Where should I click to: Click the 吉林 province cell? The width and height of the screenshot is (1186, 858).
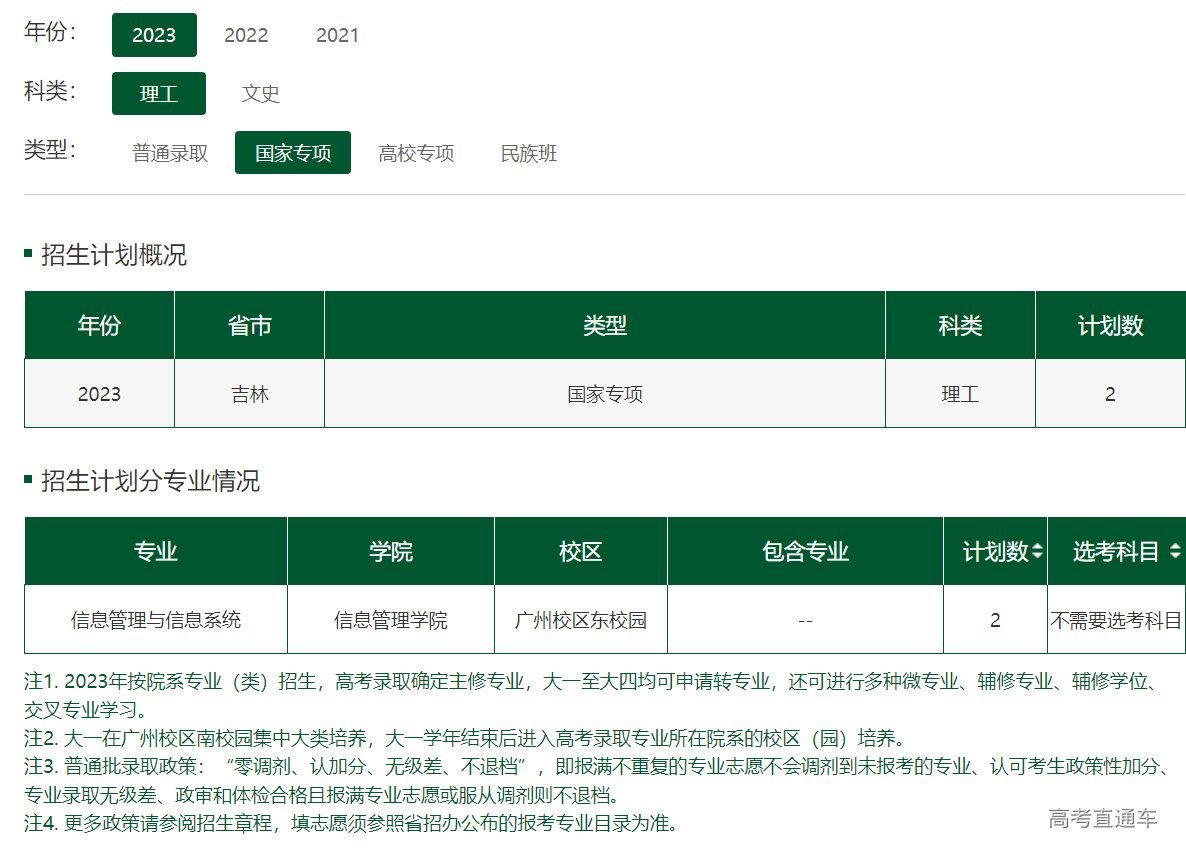[249, 394]
